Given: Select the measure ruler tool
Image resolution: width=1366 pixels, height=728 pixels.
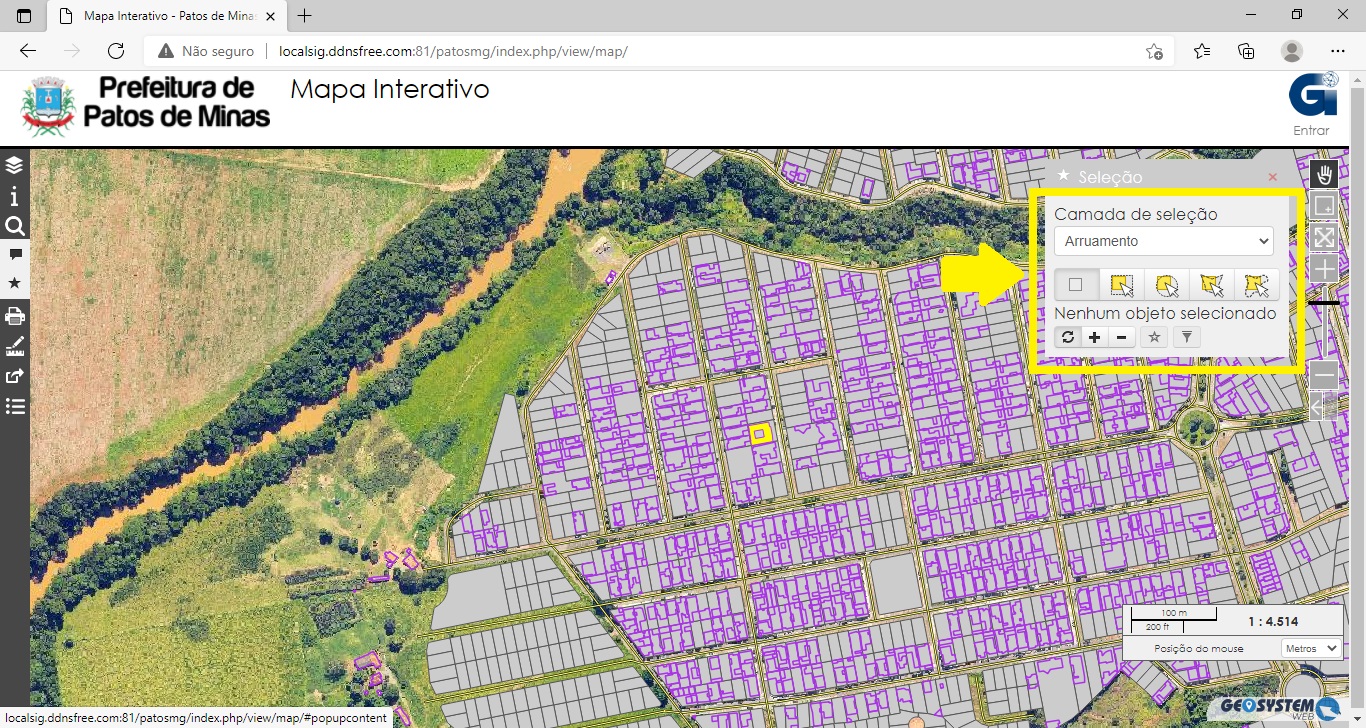Looking at the screenshot, I should pos(14,347).
